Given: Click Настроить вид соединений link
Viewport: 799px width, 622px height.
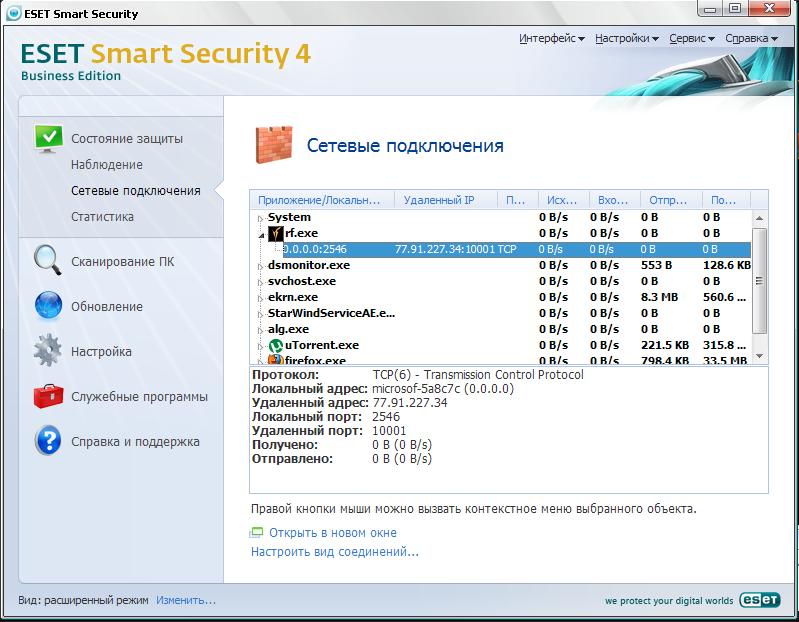Looking at the screenshot, I should tap(334, 551).
